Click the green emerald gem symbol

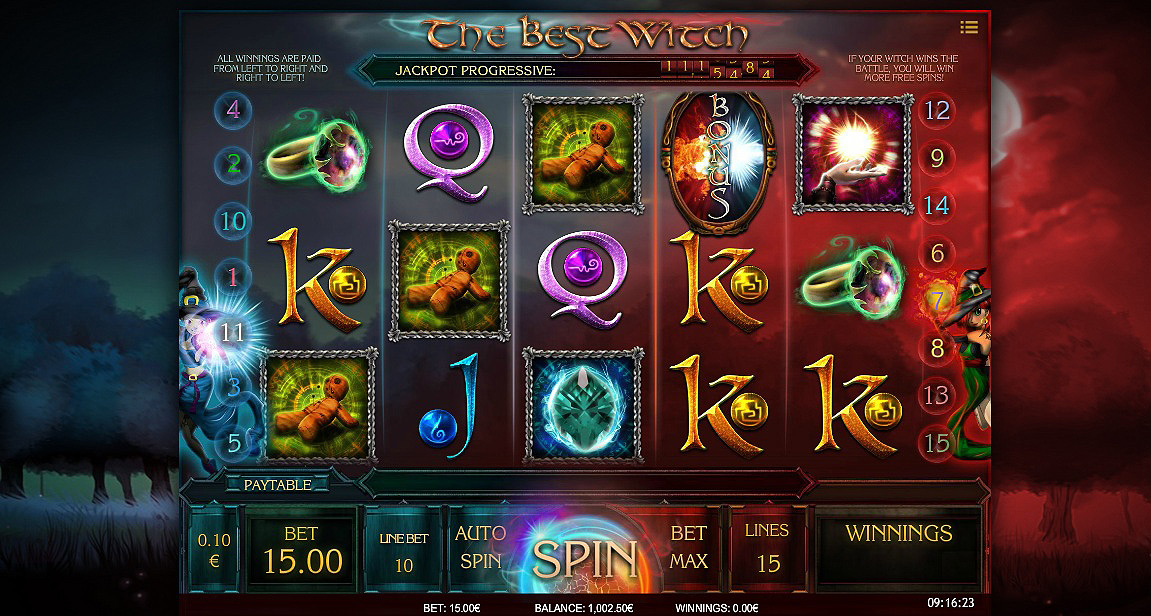582,406
